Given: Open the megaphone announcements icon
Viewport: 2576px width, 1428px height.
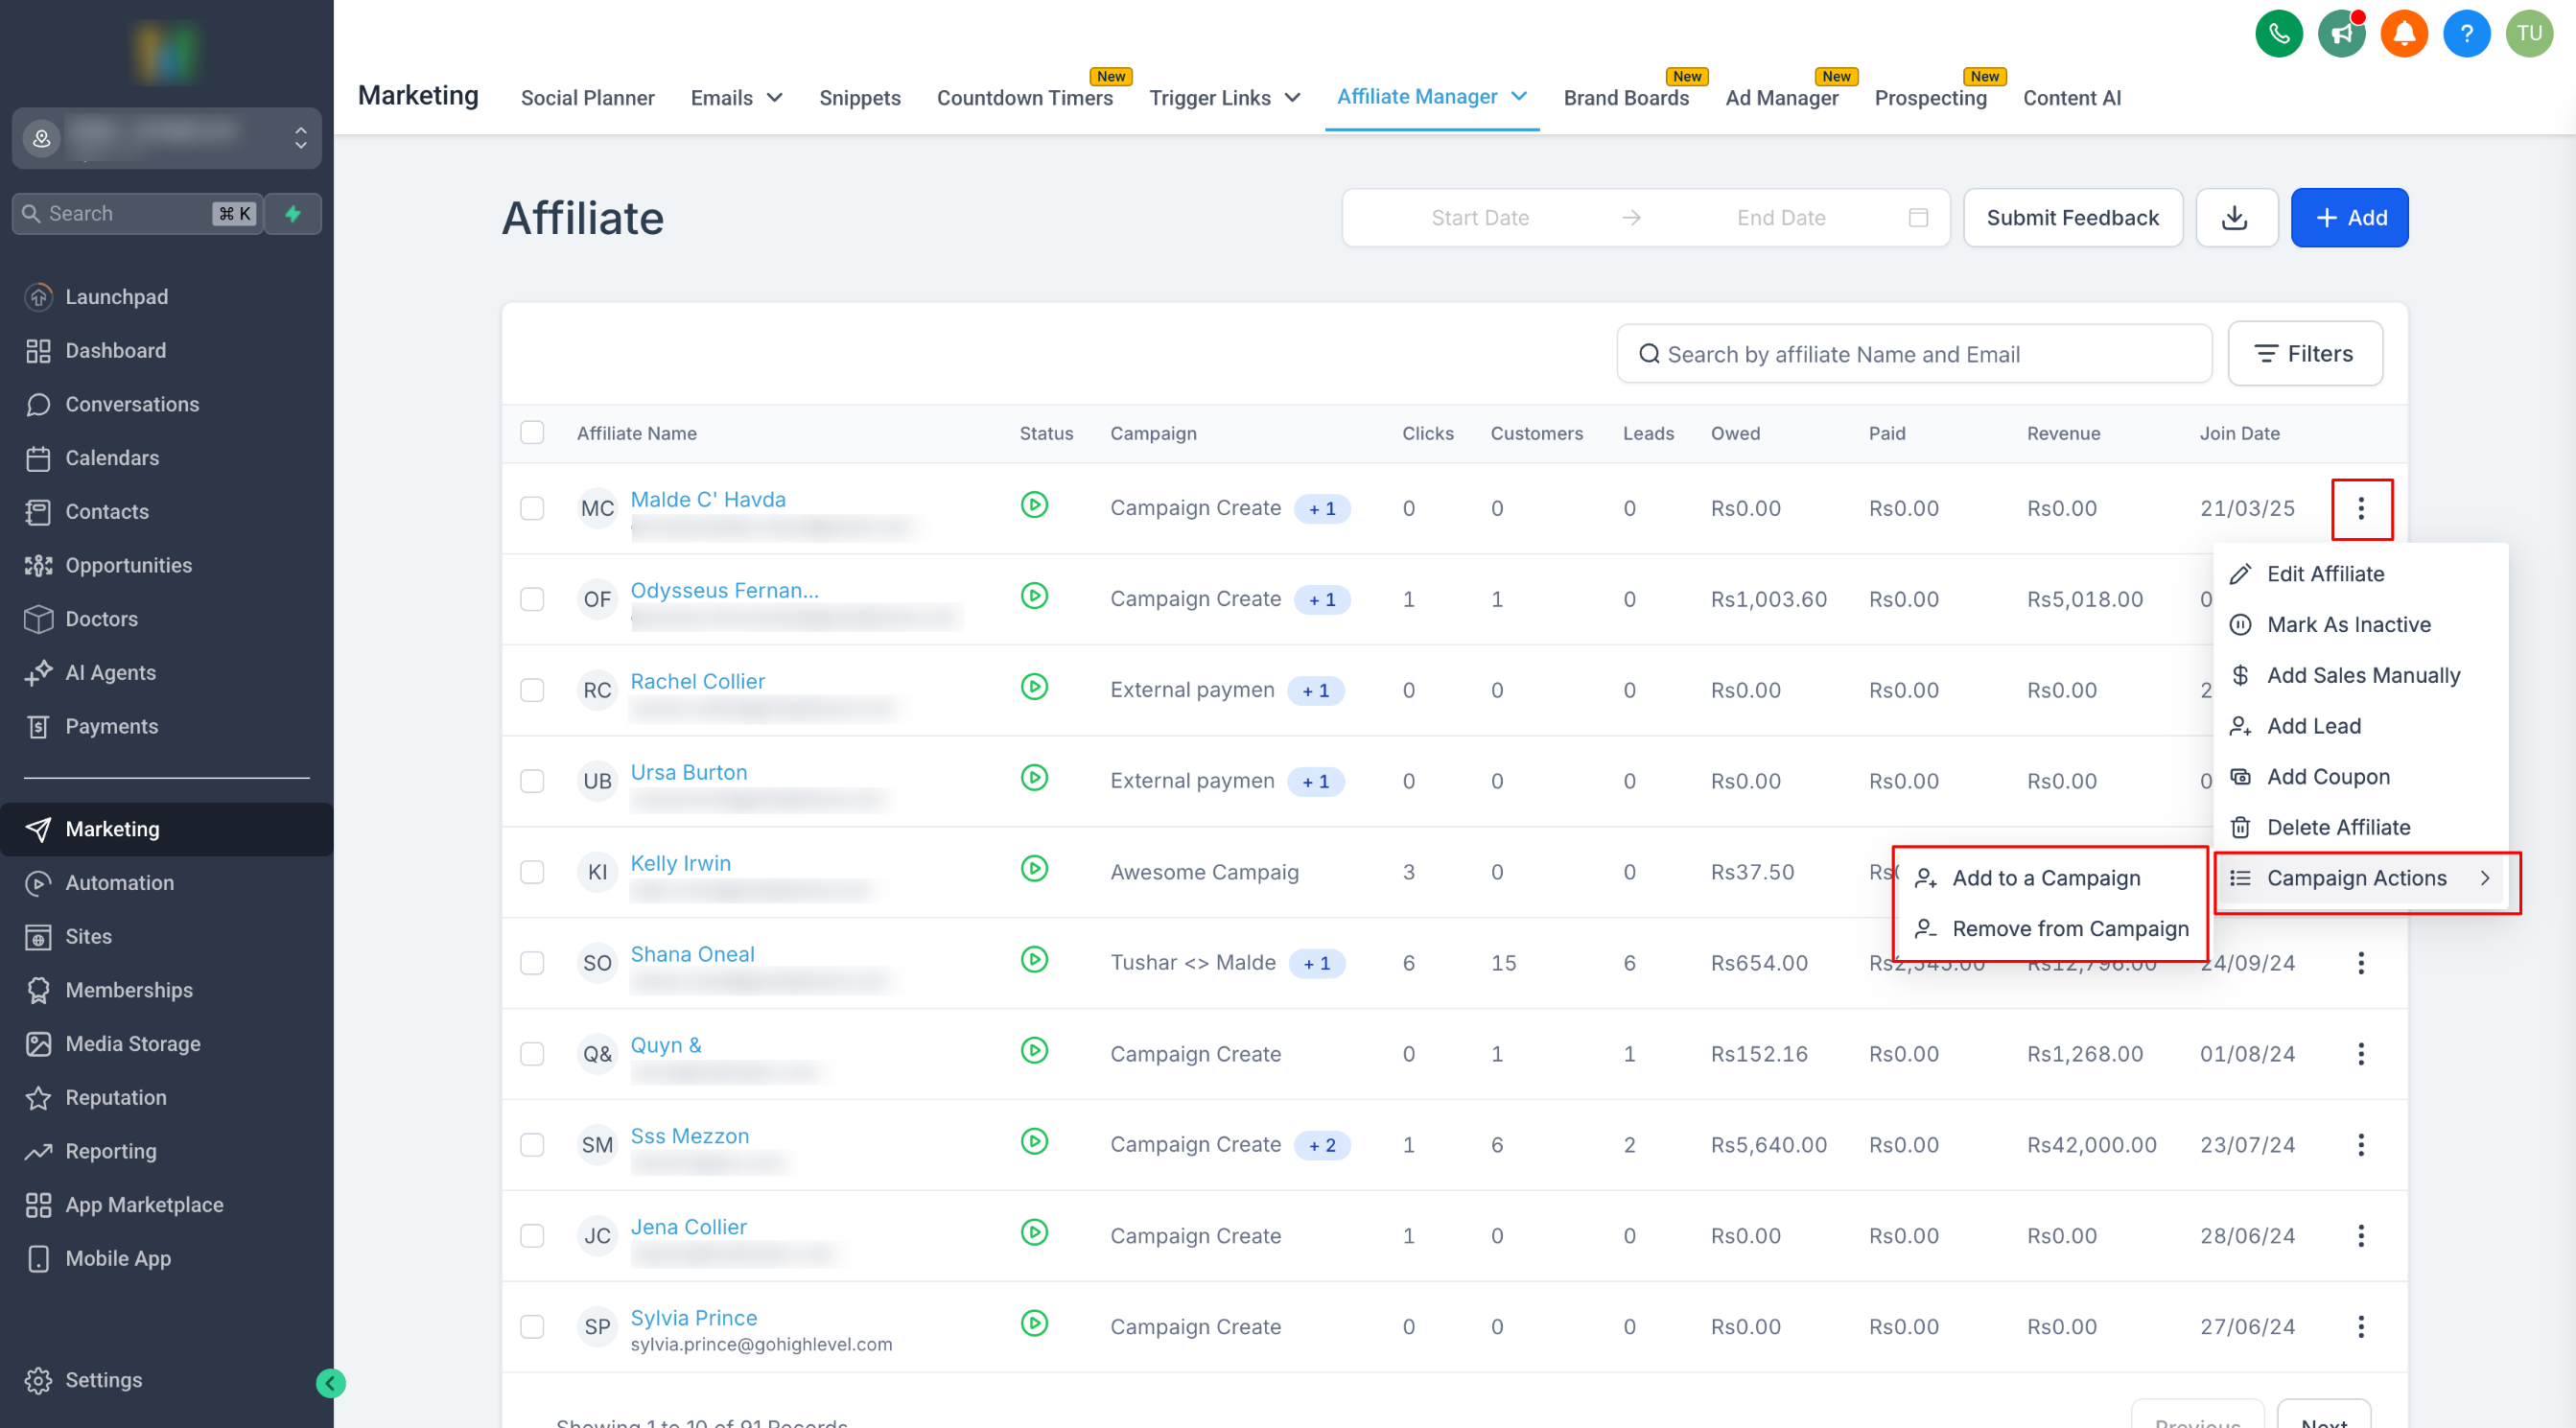Looking at the screenshot, I should pyautogui.click(x=2341, y=34).
